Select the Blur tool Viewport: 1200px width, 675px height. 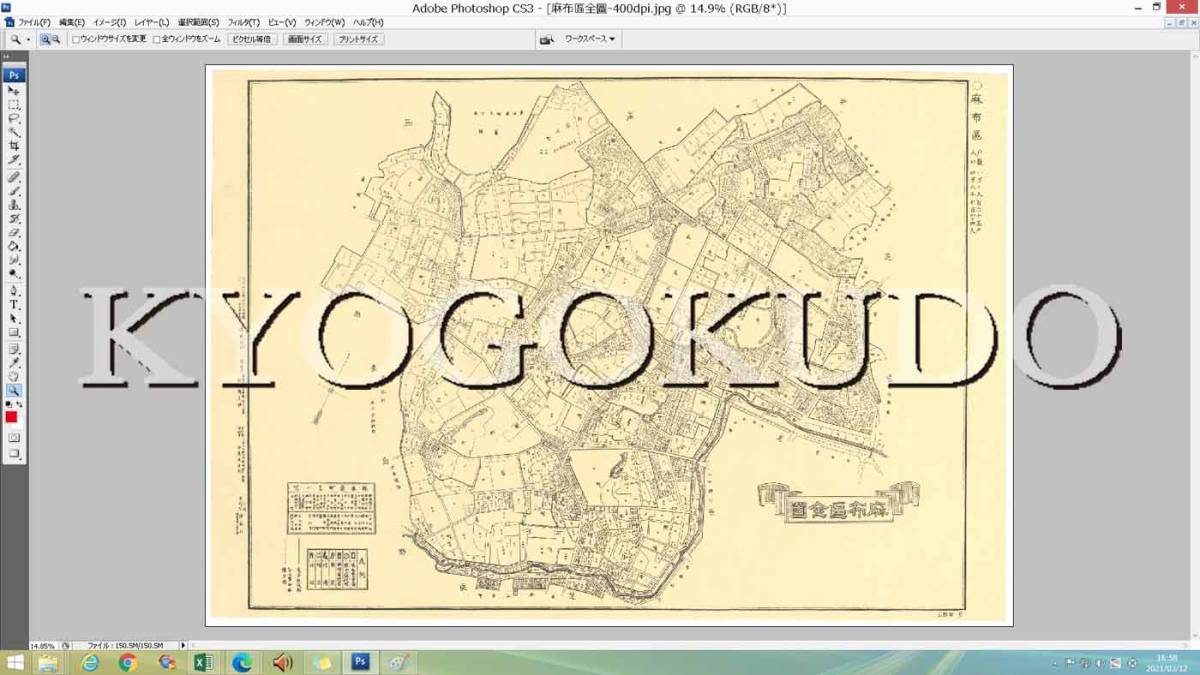[x=14, y=260]
